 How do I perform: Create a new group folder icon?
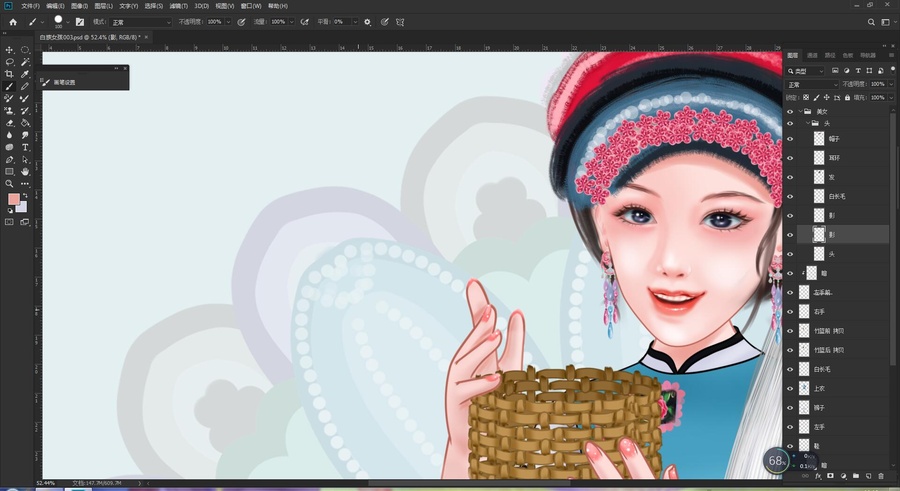856,476
